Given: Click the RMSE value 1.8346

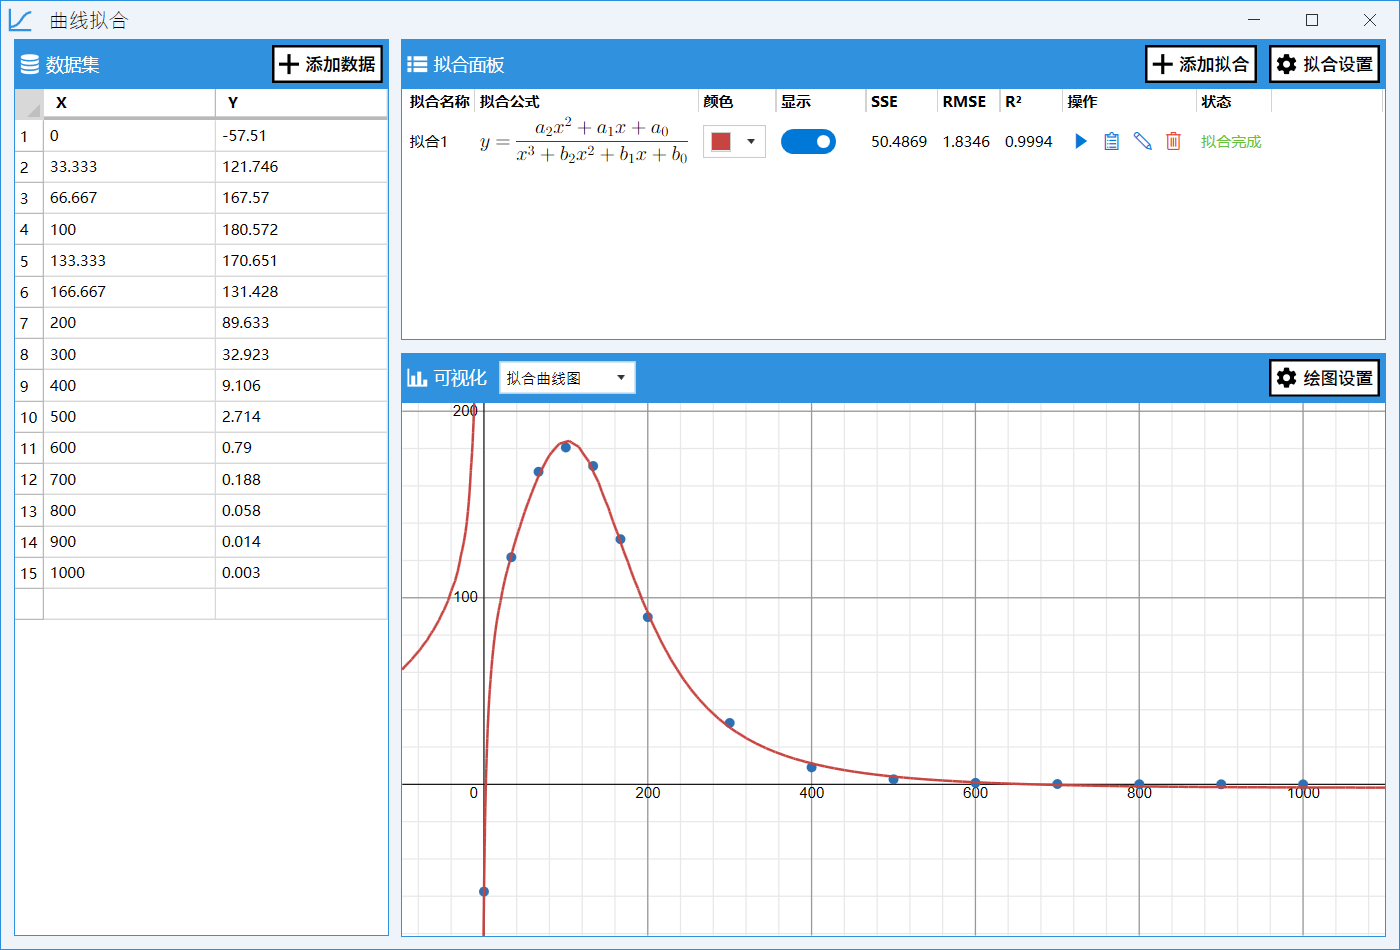Looking at the screenshot, I should tap(966, 142).
